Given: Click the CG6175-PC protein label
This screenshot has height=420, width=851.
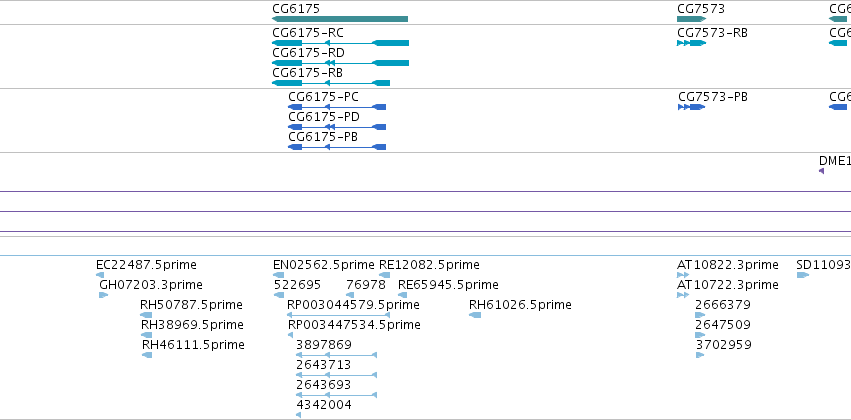Looking at the screenshot, I should (x=323, y=97).
